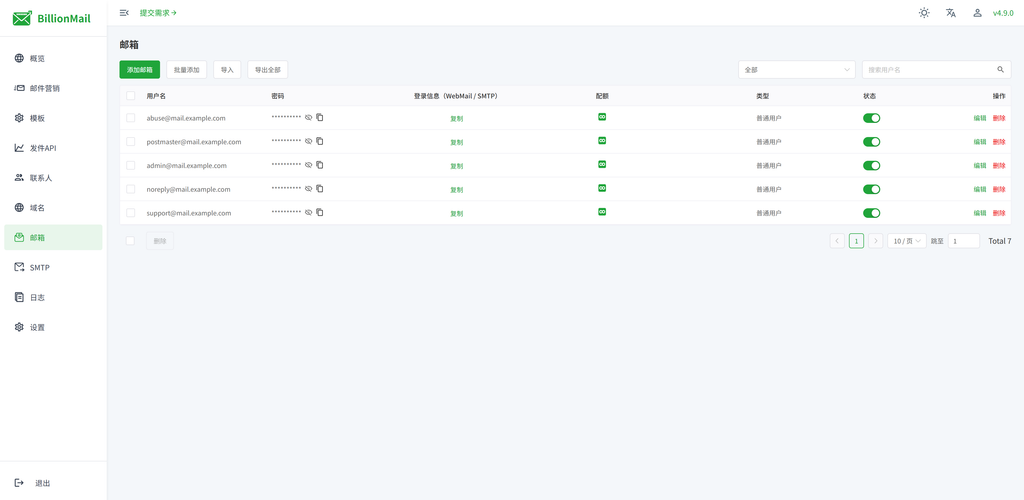Edit the admin@mail.example.com mailbox
Viewport: 1024px width, 500px height.
tap(980, 165)
